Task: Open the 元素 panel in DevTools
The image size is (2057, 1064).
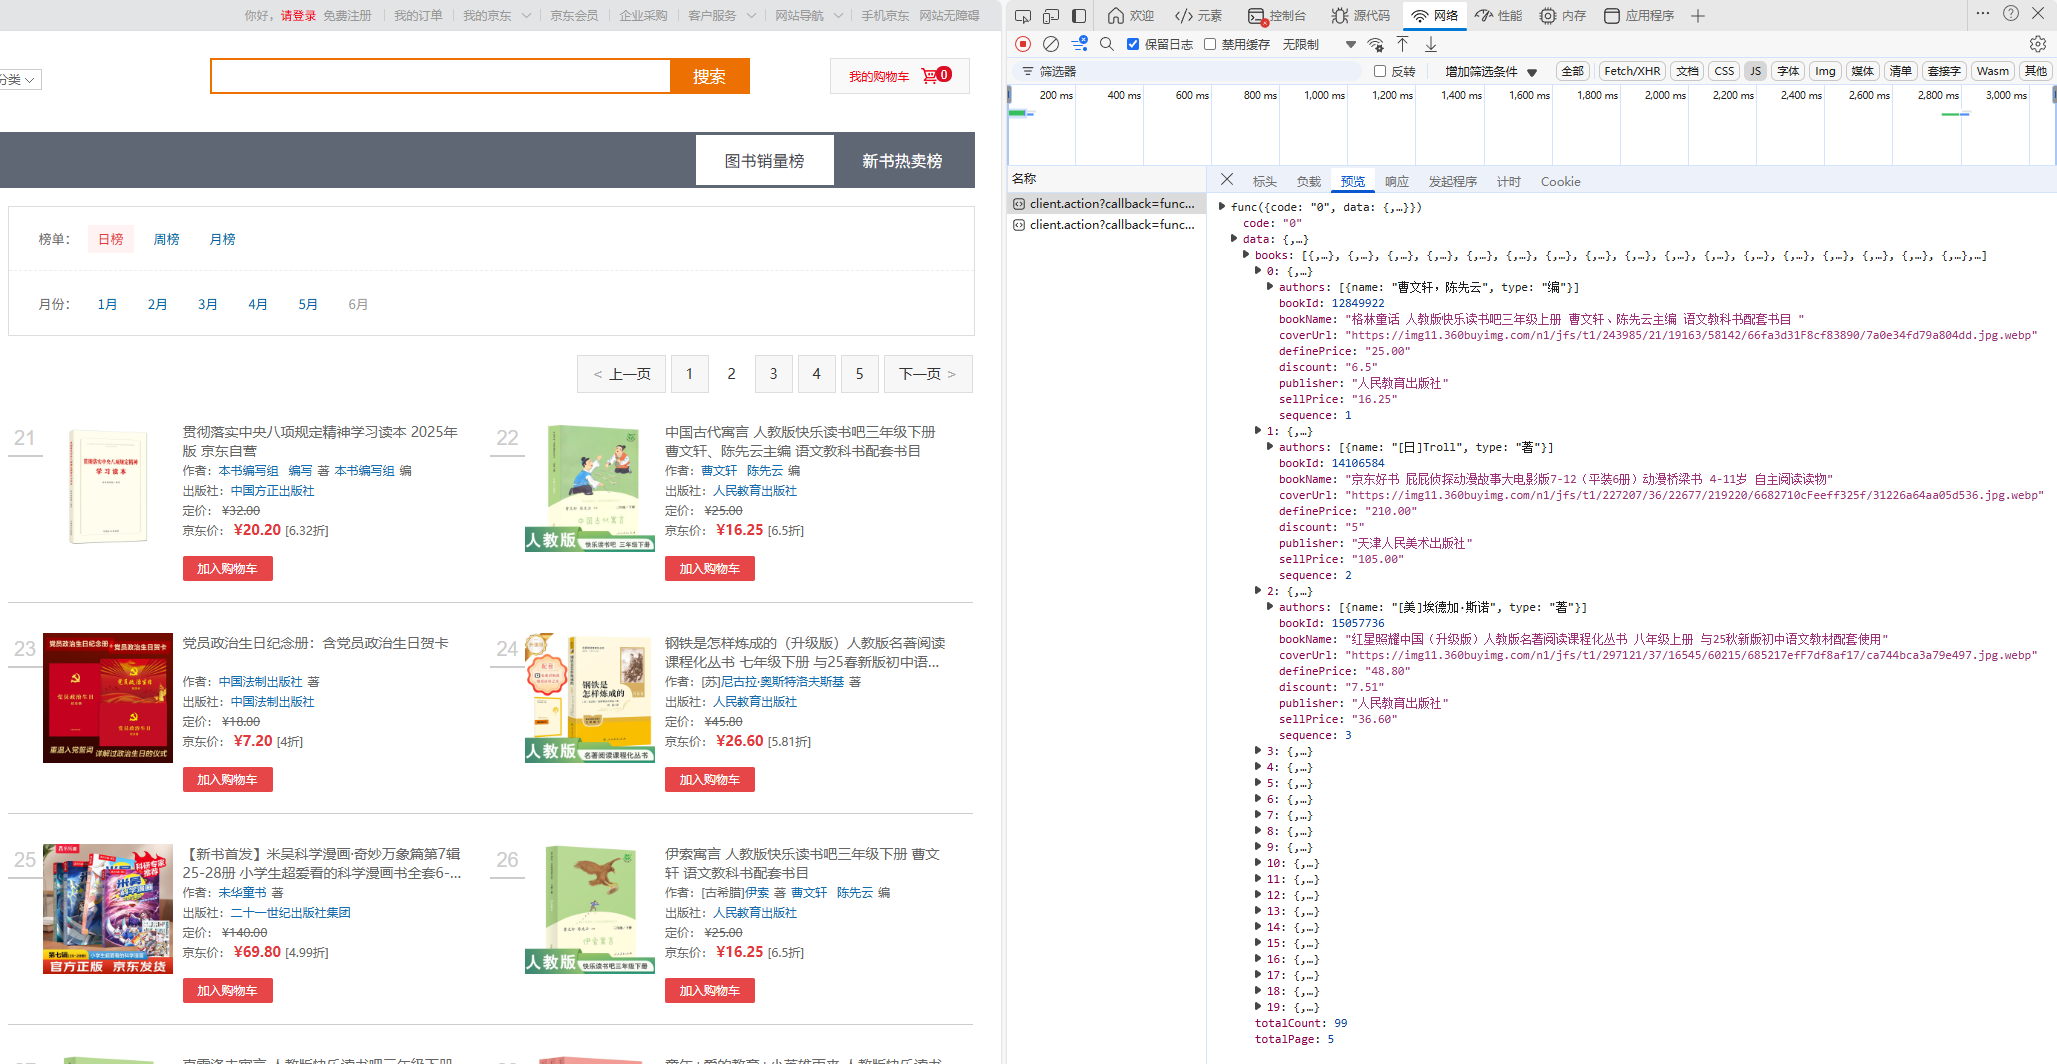Action: point(1200,15)
